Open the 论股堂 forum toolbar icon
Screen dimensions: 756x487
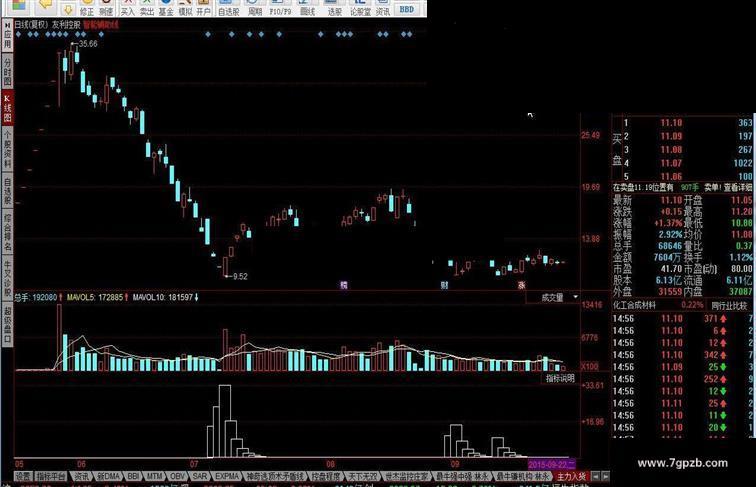(x=360, y=8)
